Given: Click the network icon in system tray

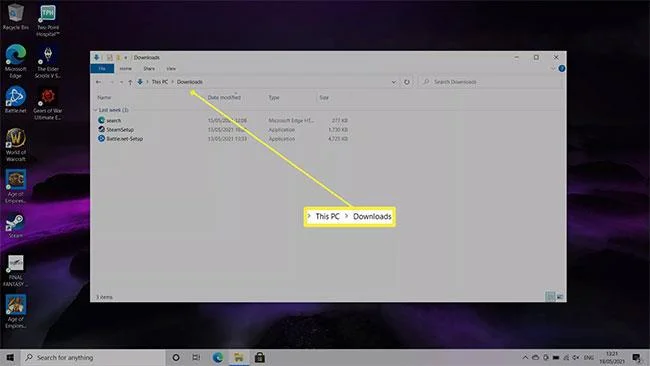Looking at the screenshot, I should (x=566, y=357).
